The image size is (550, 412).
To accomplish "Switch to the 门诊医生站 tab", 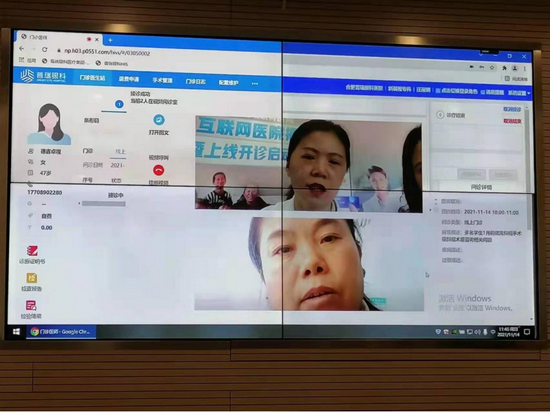I will 92,78.
